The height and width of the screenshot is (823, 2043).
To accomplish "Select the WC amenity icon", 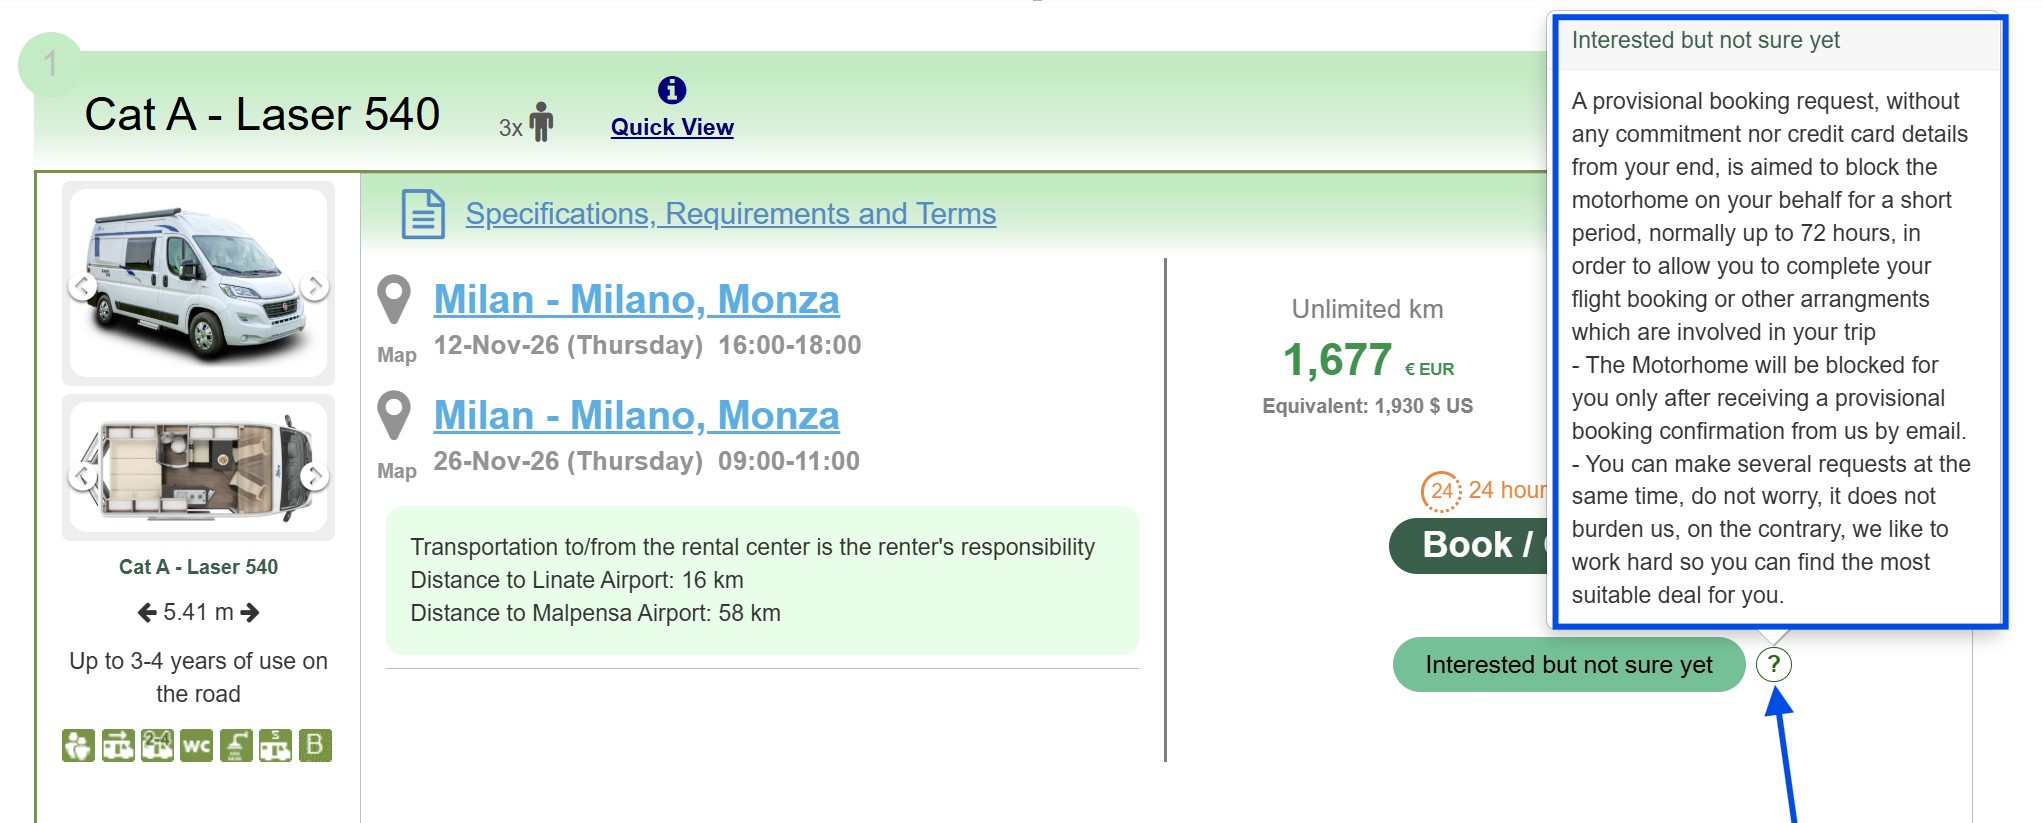I will [x=197, y=745].
